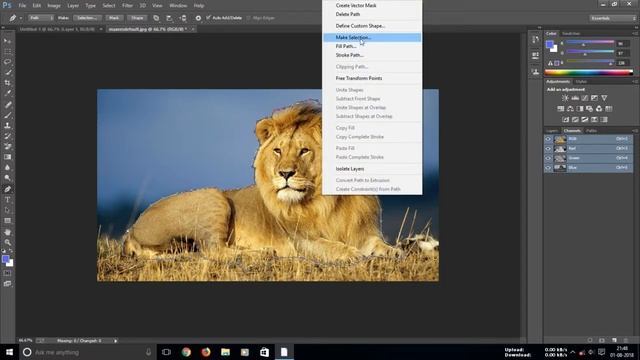Click the Mask button in options bar
This screenshot has height=360, width=640.
(114, 18)
